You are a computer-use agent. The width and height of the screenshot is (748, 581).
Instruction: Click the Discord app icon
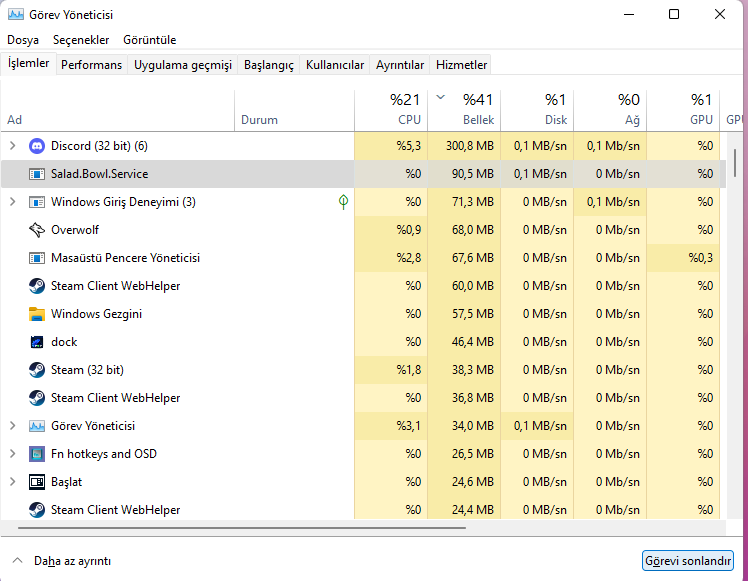38,146
